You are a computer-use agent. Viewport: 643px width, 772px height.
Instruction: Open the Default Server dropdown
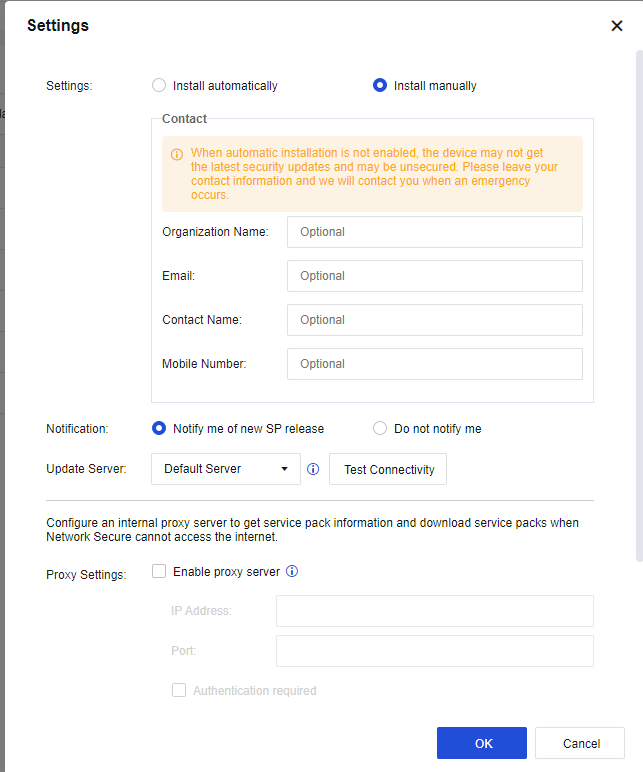tap(226, 469)
